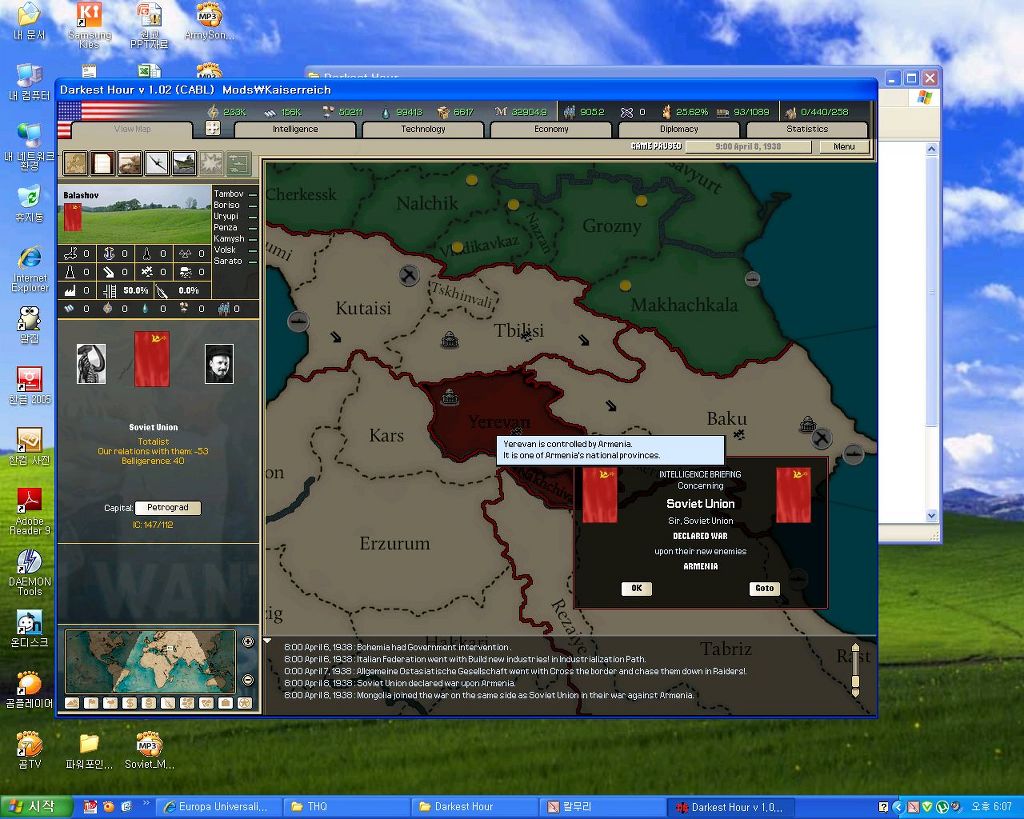Click the Petrograd capital button

pos(168,507)
